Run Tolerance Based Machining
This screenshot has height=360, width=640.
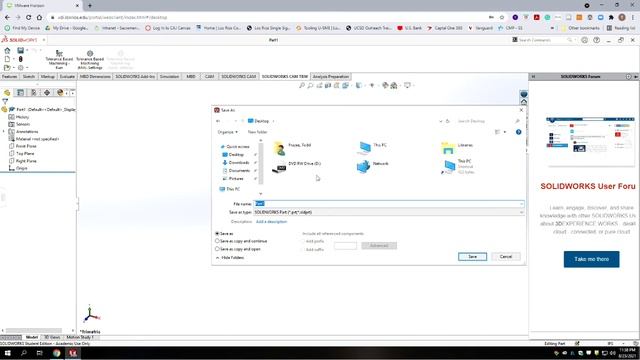tap(59, 60)
